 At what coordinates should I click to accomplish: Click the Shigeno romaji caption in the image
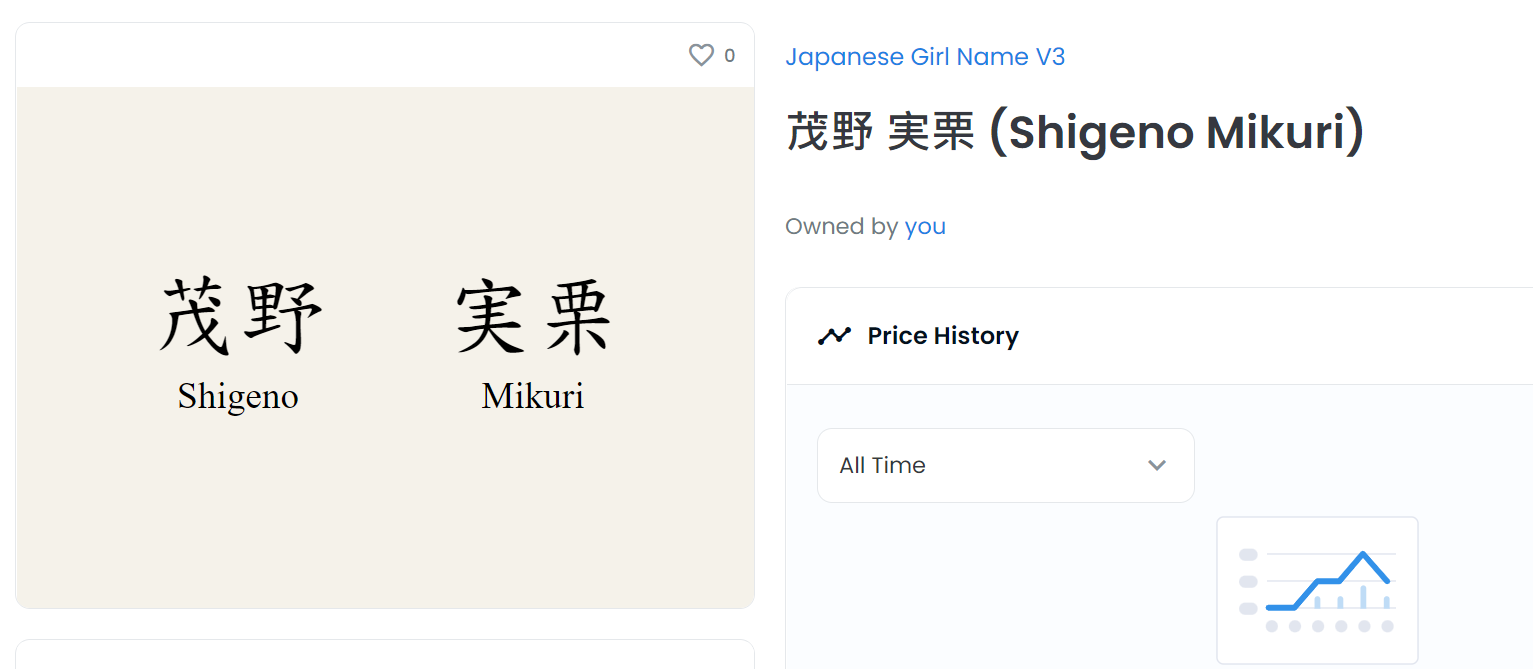click(x=238, y=397)
